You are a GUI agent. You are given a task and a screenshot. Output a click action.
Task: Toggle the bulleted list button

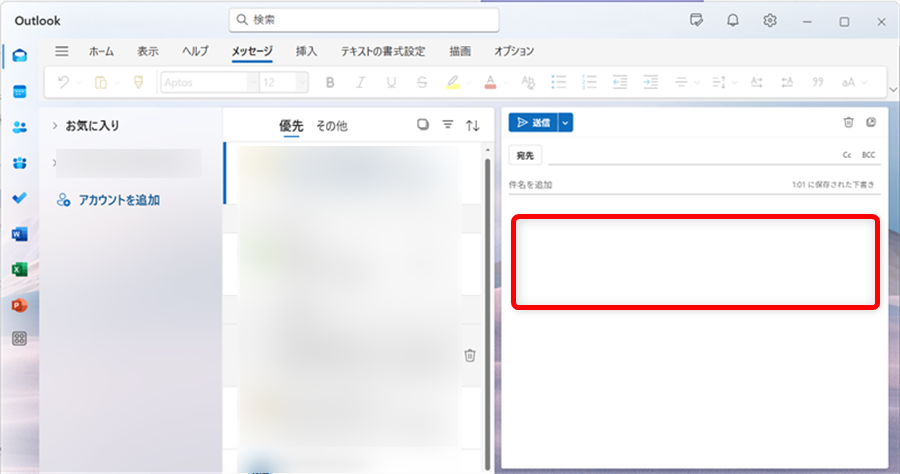tap(559, 82)
